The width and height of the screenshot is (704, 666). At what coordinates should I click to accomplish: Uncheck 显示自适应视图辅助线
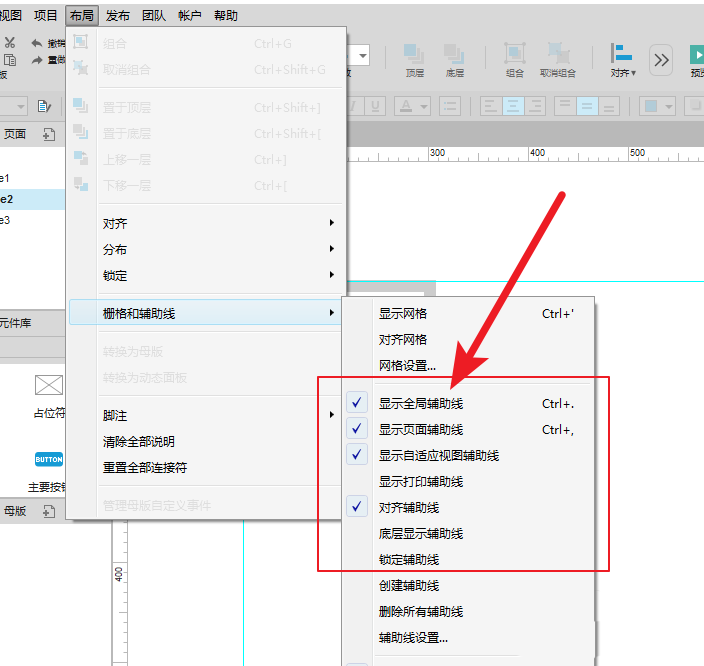coord(468,455)
